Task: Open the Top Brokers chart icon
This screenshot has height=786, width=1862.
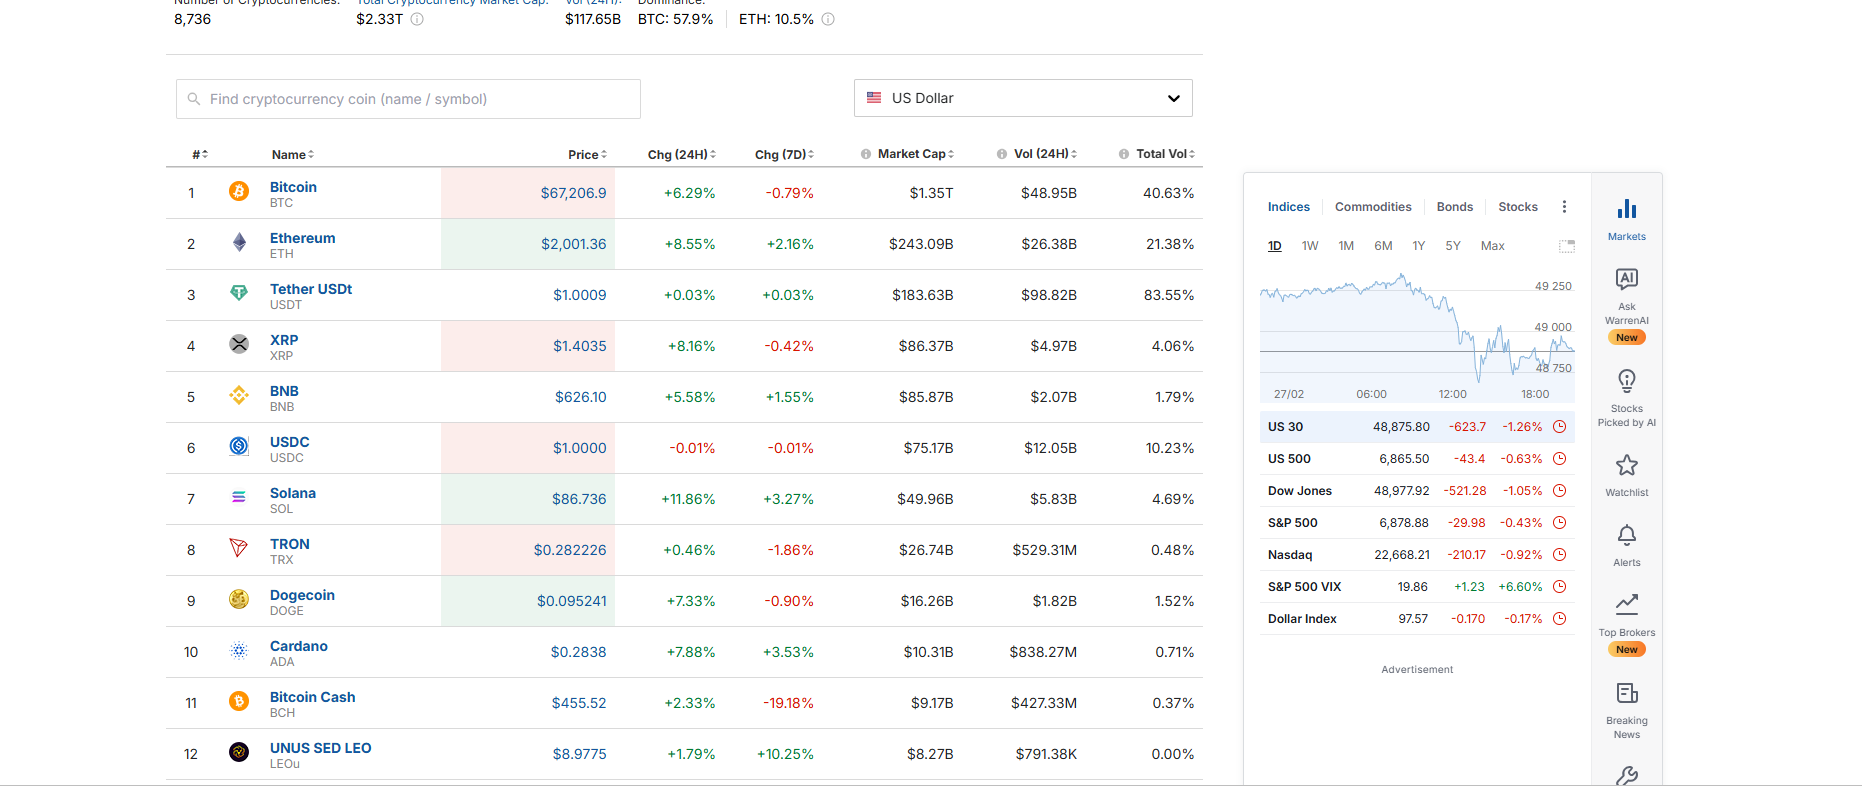Action: pyautogui.click(x=1626, y=604)
